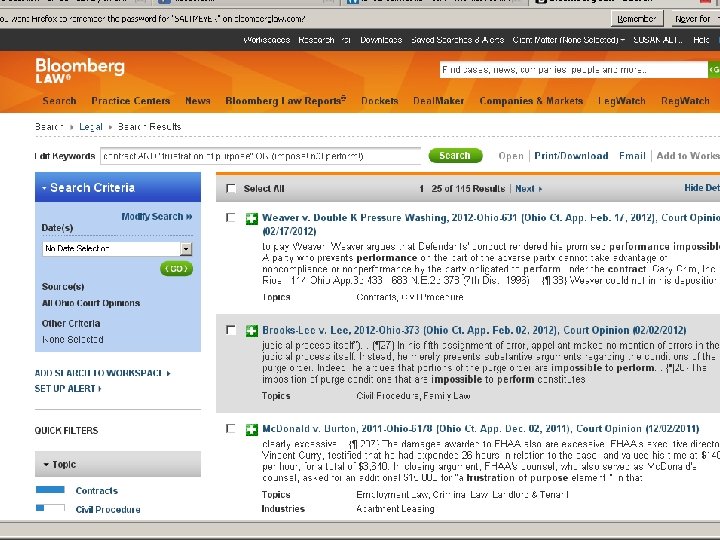Screen dimensions: 720x540
Task: Click the Contracts topic frequency bar
Action: [x=50, y=489]
